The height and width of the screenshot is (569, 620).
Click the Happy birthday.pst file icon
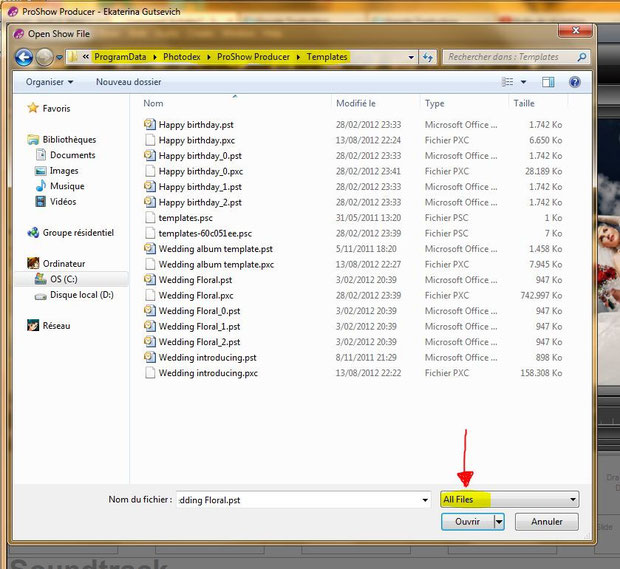(x=149, y=125)
